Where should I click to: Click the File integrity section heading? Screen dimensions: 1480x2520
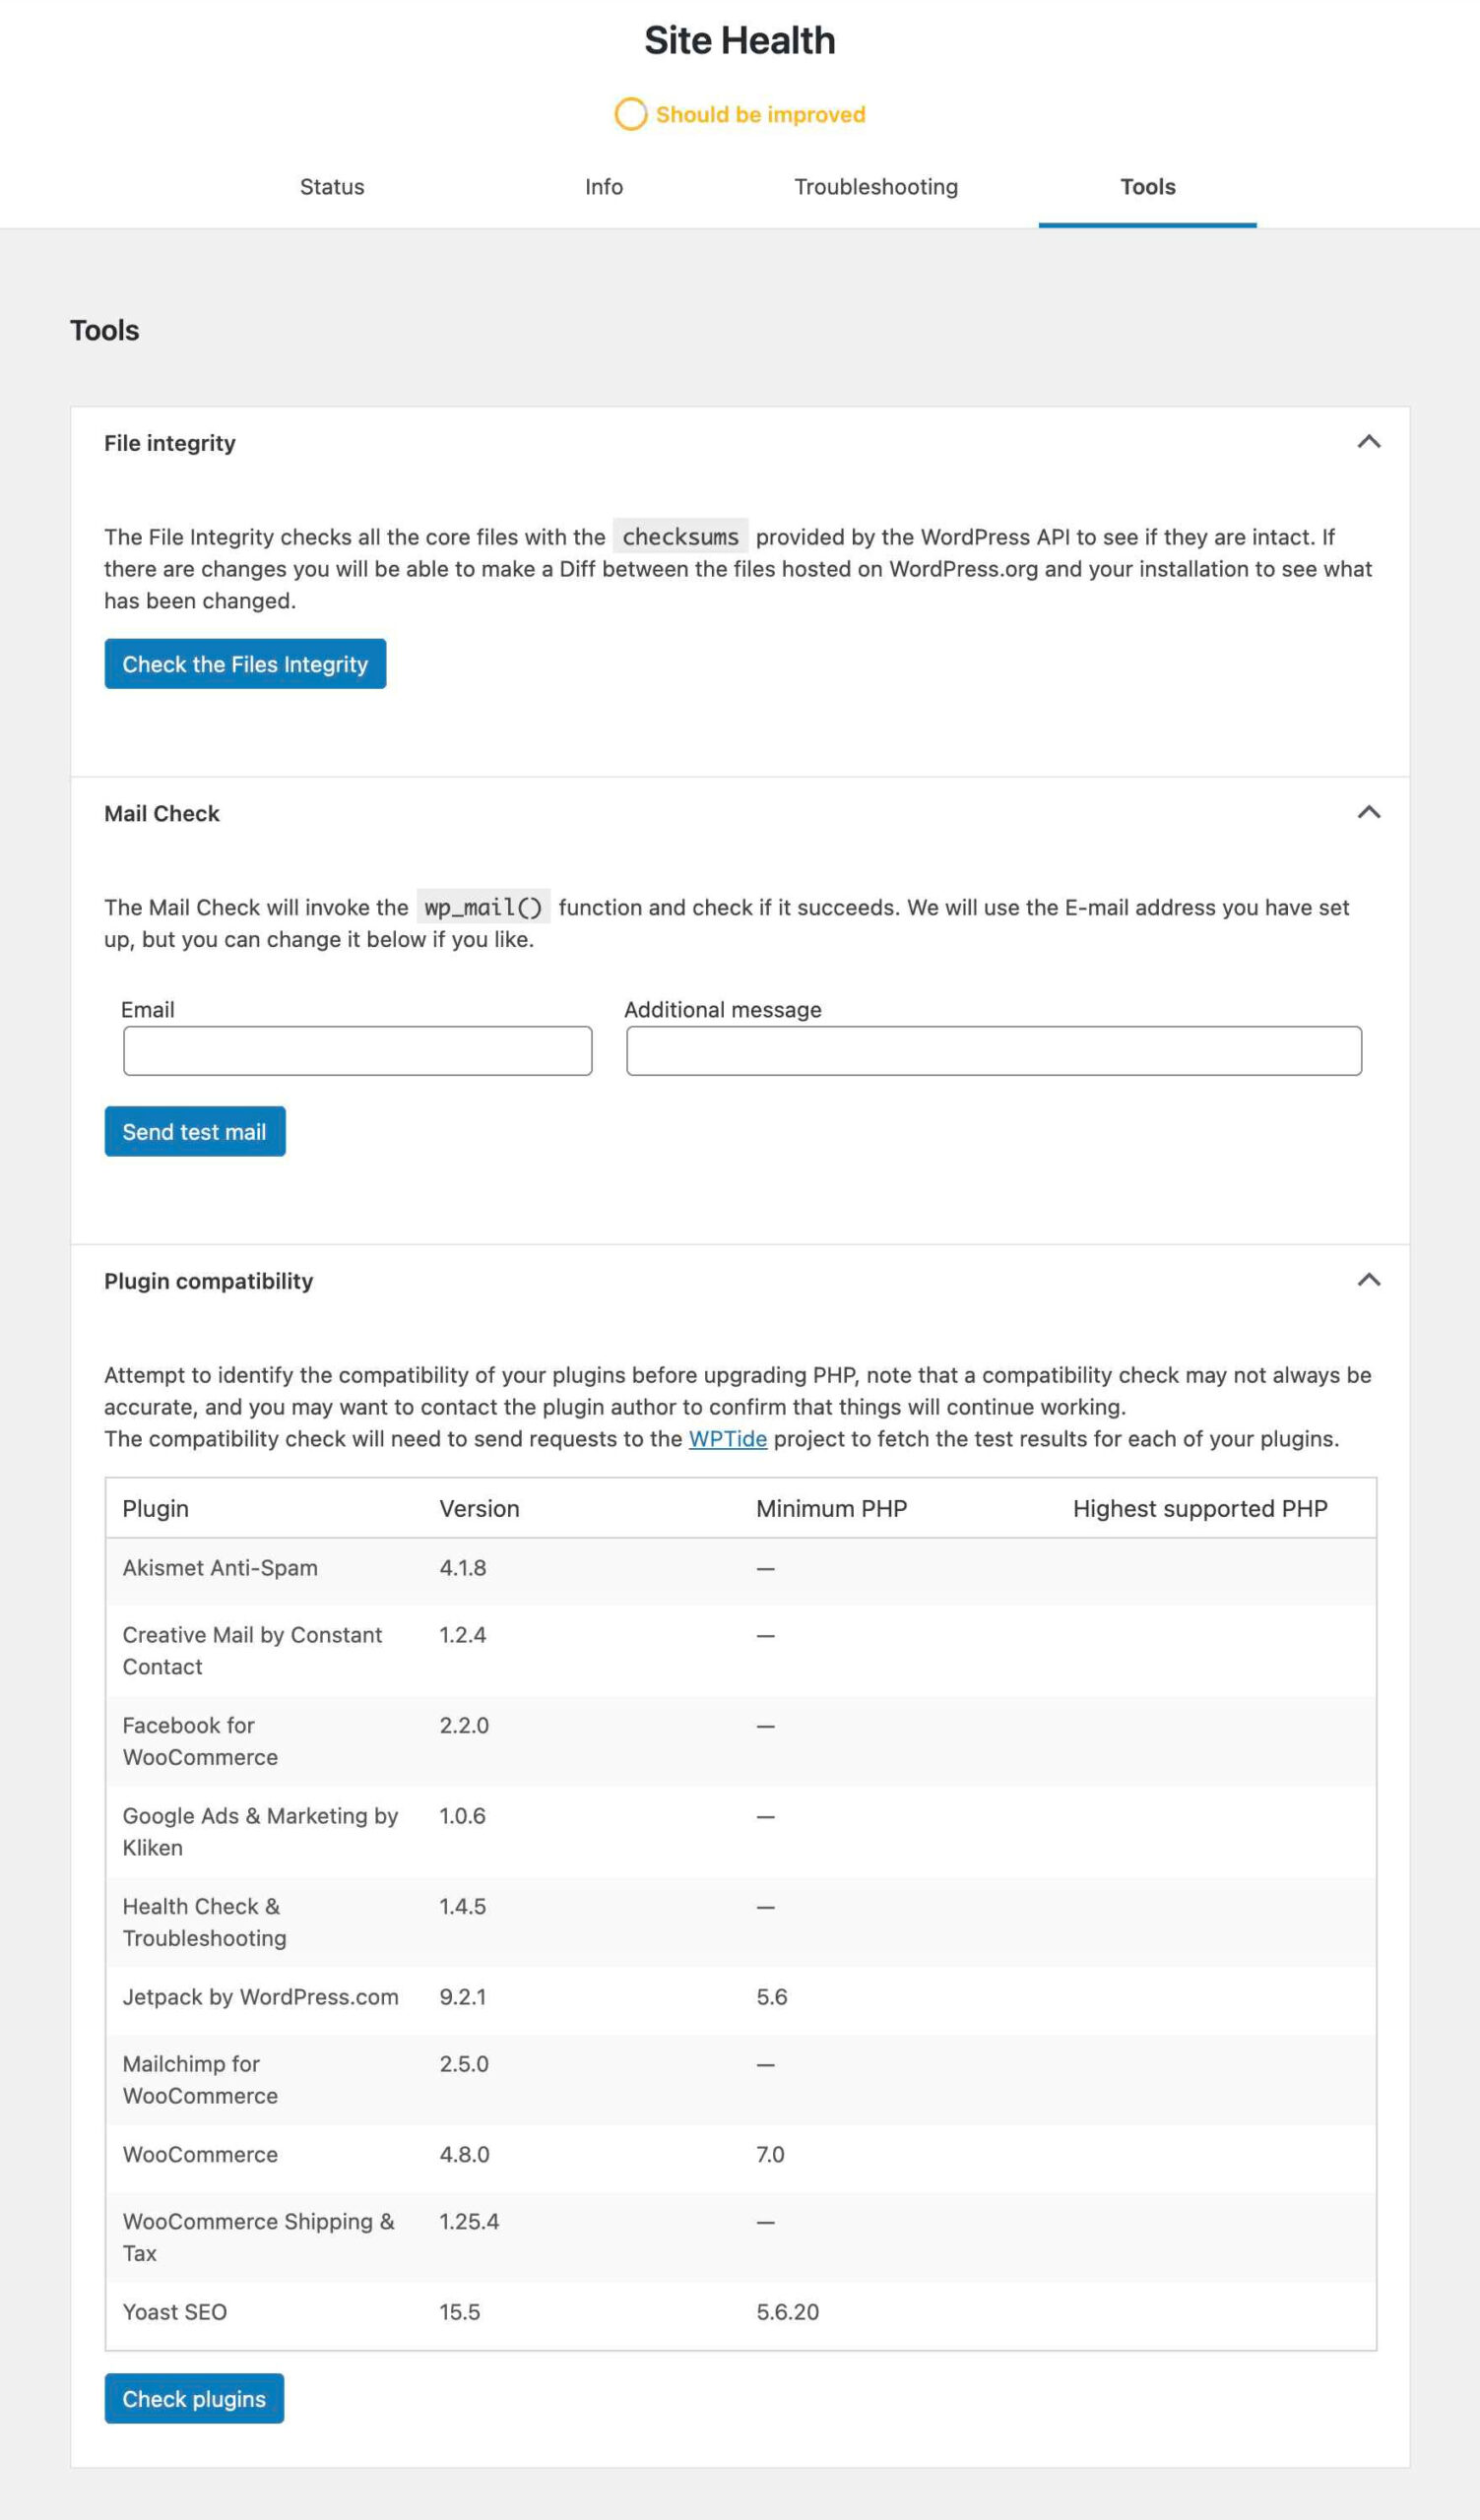coord(170,443)
